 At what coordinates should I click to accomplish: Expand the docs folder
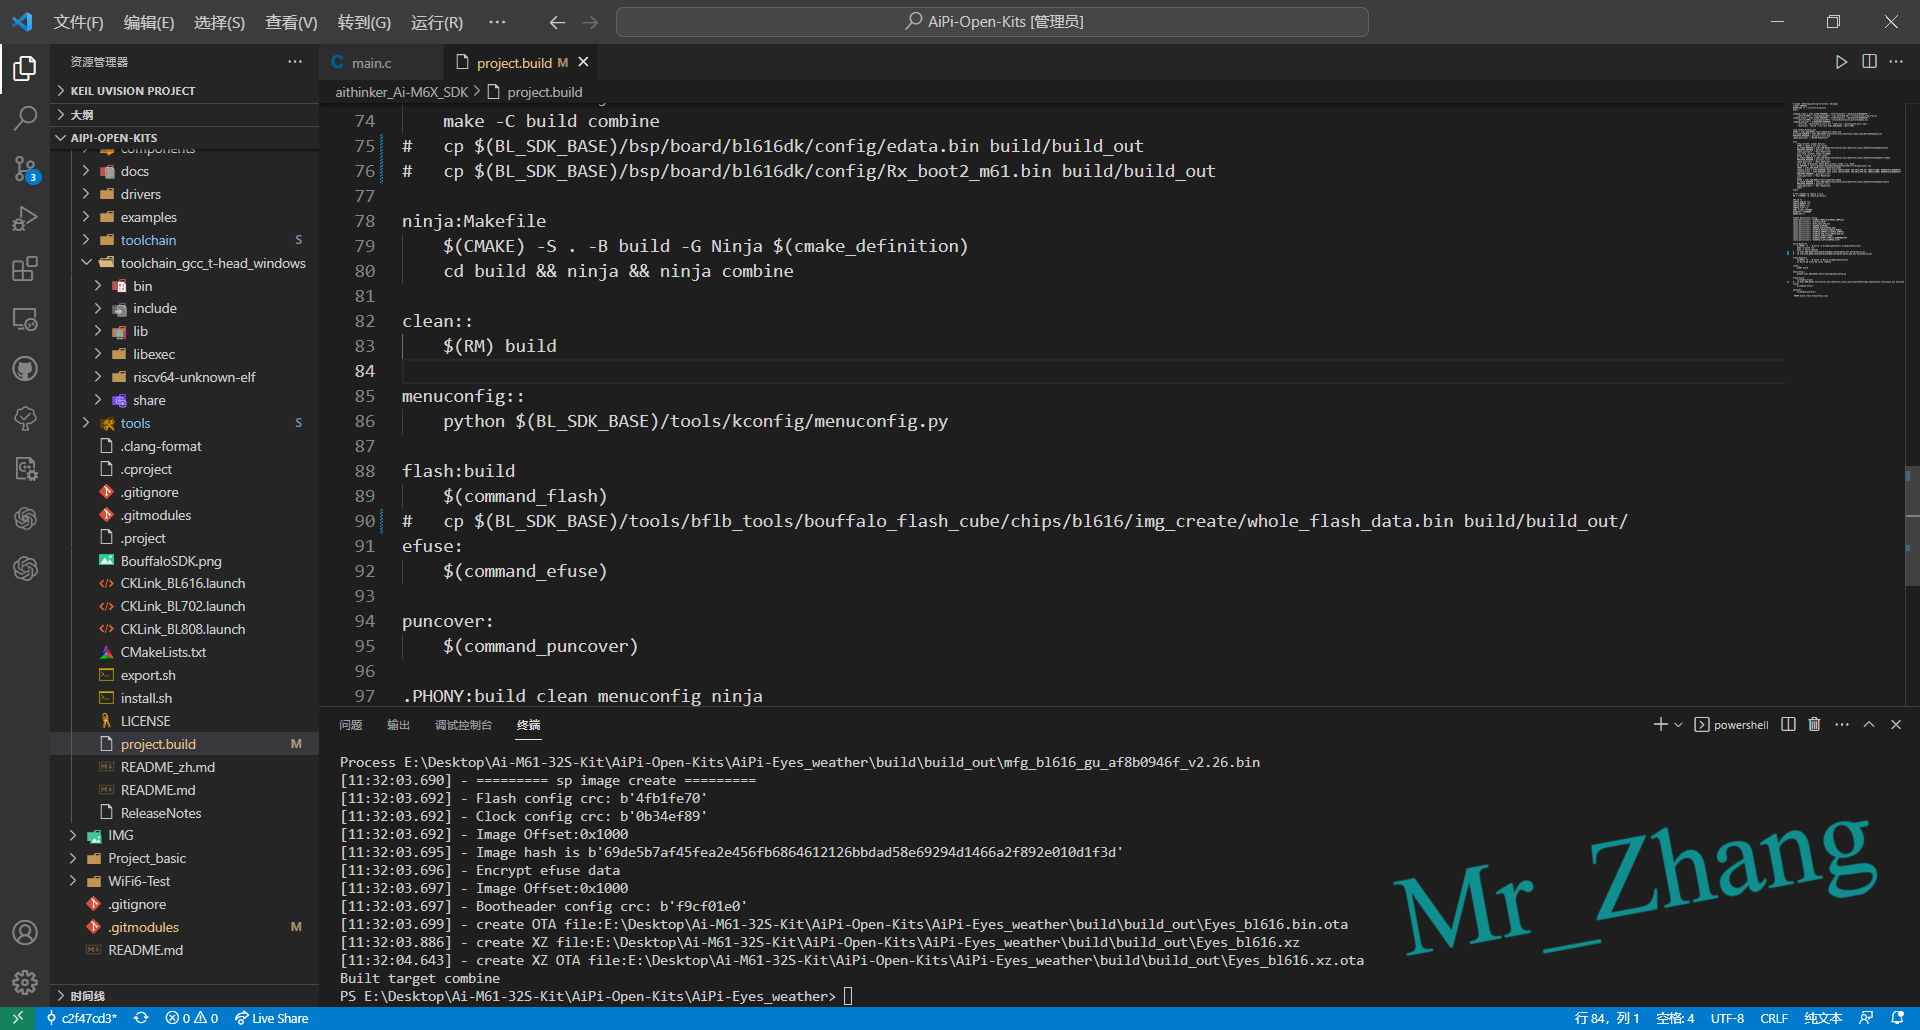tap(185, 171)
